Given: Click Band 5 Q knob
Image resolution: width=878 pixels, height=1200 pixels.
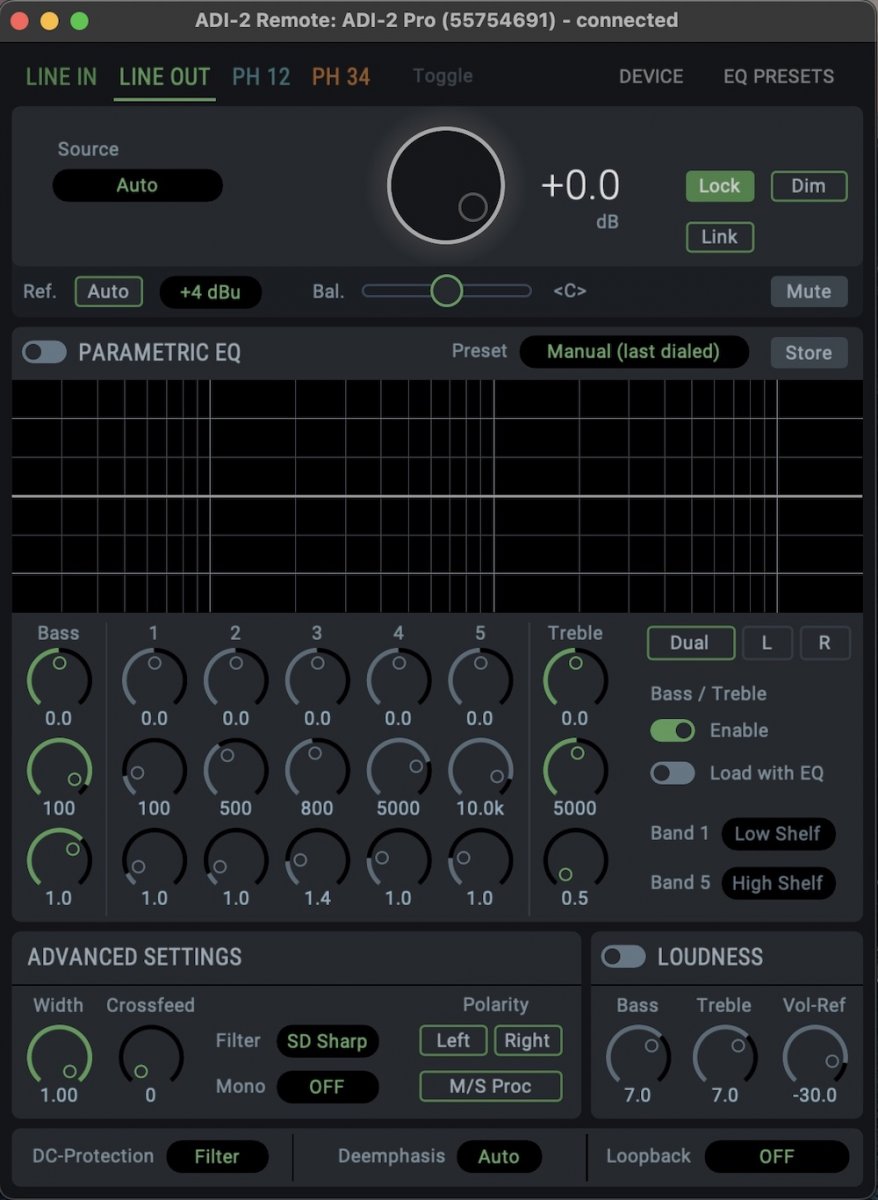Looking at the screenshot, I should pyautogui.click(x=480, y=860).
